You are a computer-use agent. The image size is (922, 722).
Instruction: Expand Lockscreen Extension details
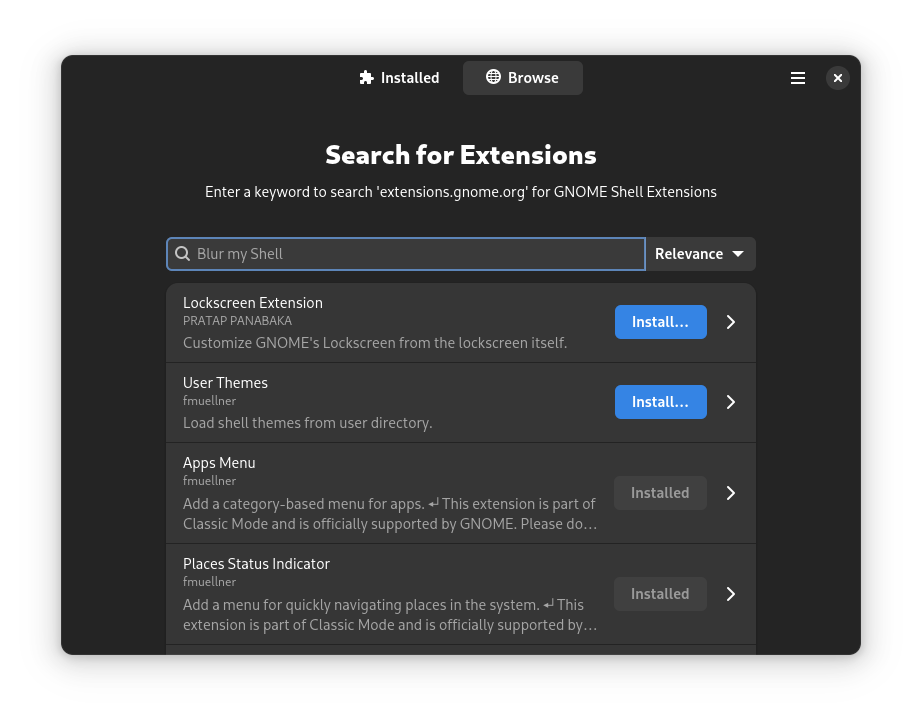click(x=730, y=321)
